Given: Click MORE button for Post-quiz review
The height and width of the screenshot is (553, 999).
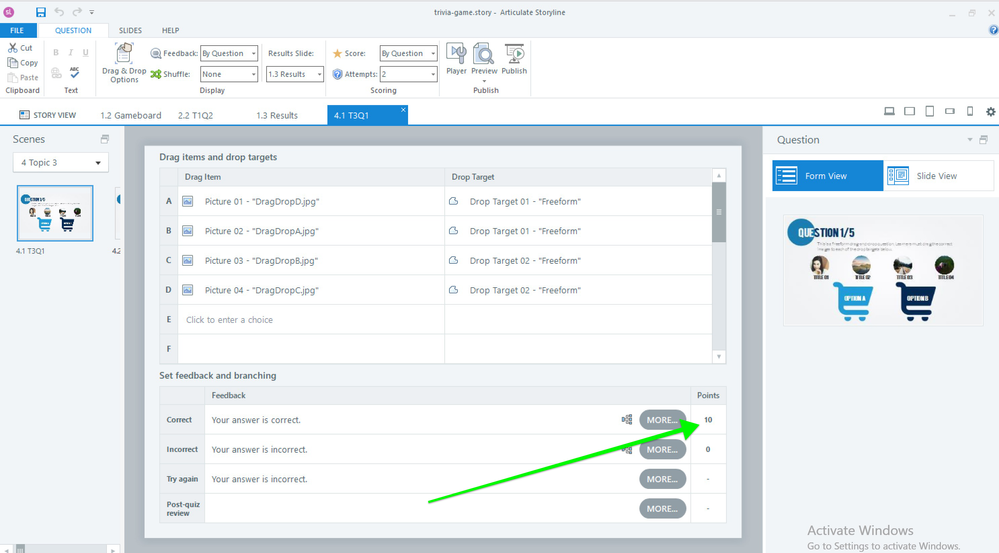Looking at the screenshot, I should click(662, 508).
